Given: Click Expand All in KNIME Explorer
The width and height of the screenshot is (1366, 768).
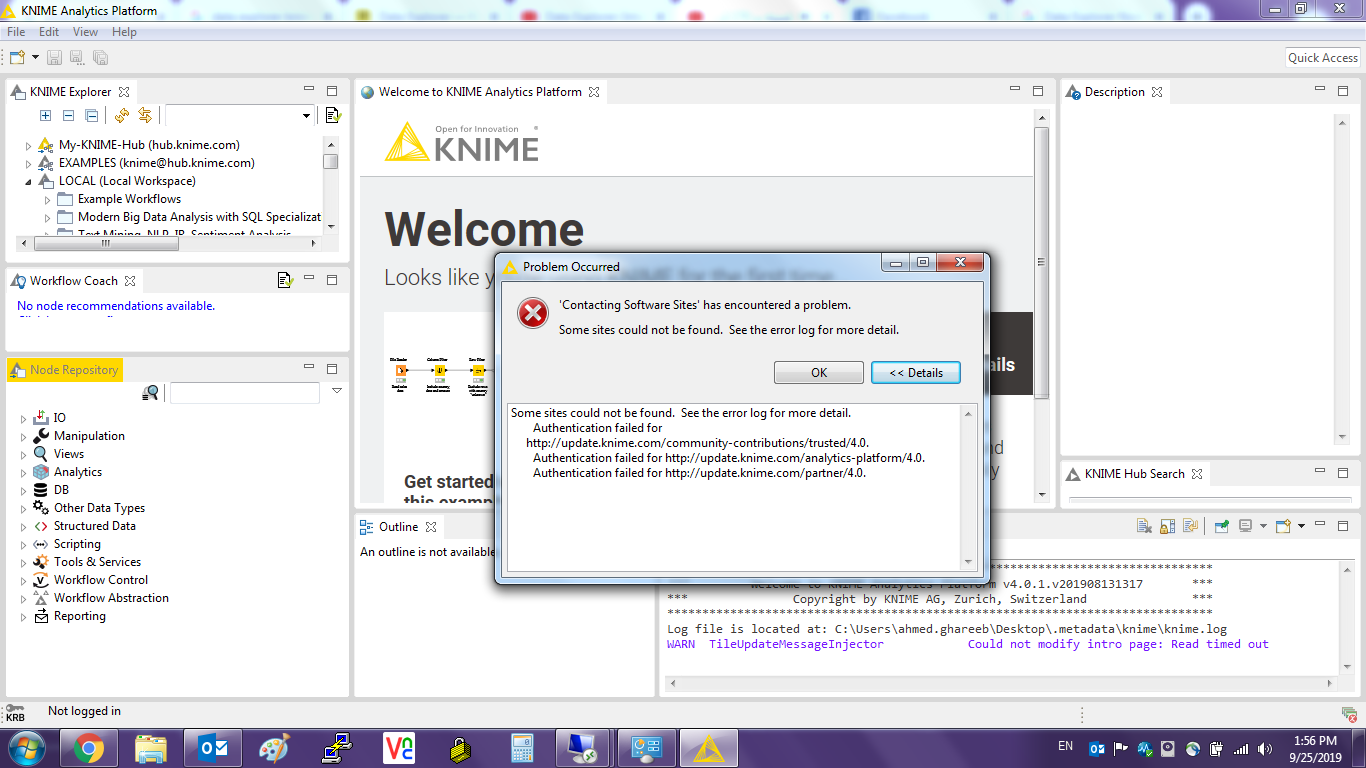Looking at the screenshot, I should click(45, 116).
